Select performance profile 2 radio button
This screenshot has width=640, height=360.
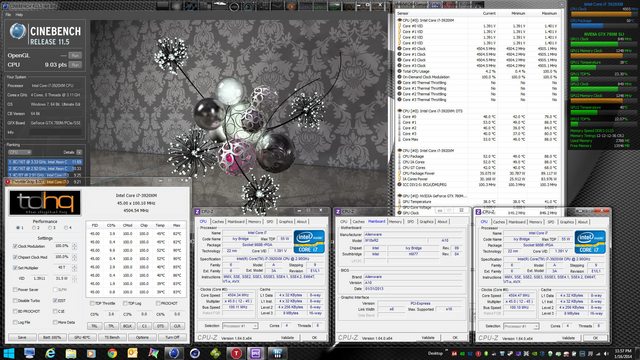(x=34, y=228)
